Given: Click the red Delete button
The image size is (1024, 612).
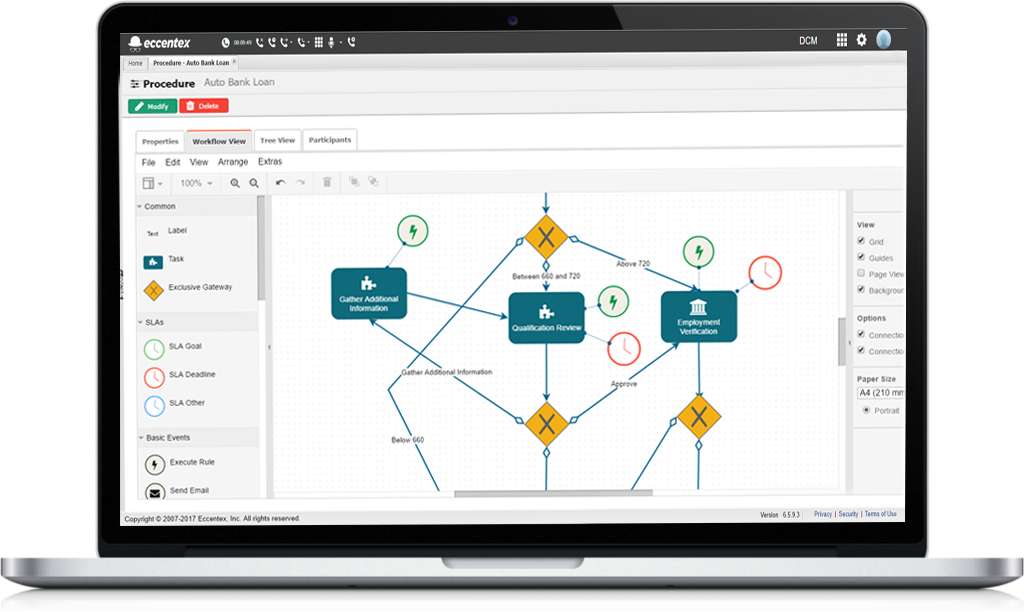Looking at the screenshot, I should point(204,106).
